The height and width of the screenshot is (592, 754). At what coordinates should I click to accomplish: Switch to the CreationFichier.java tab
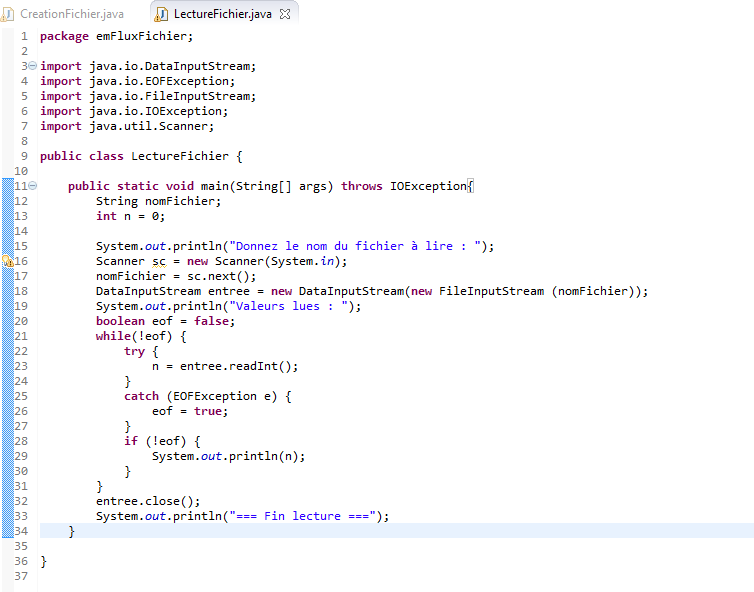pyautogui.click(x=71, y=14)
